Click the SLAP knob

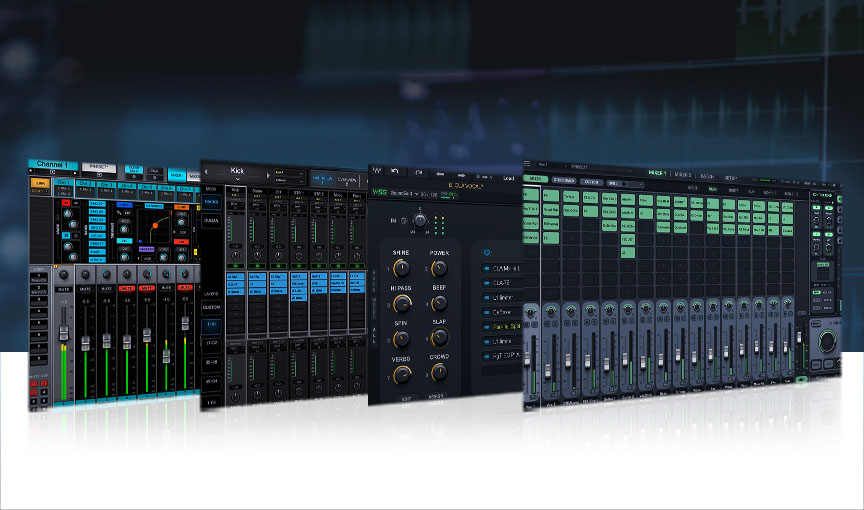439,338
